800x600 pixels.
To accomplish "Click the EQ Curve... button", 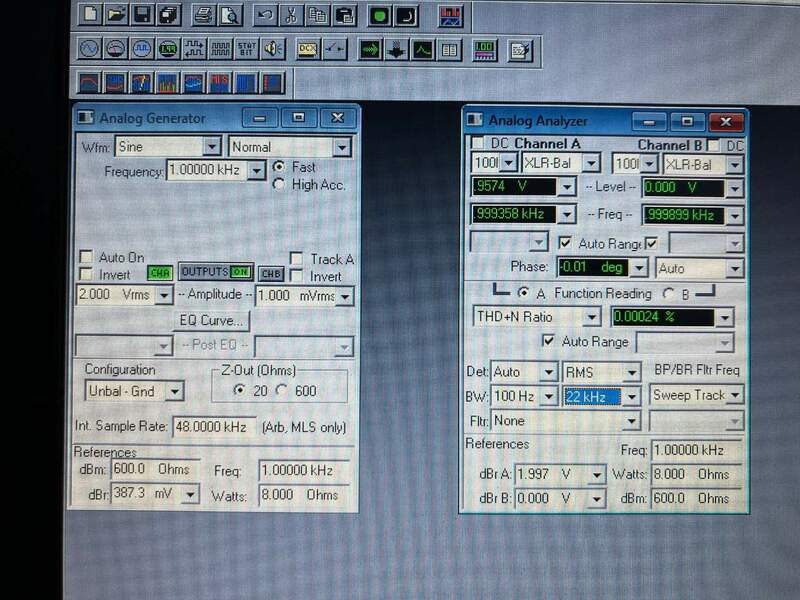I will click(x=212, y=321).
